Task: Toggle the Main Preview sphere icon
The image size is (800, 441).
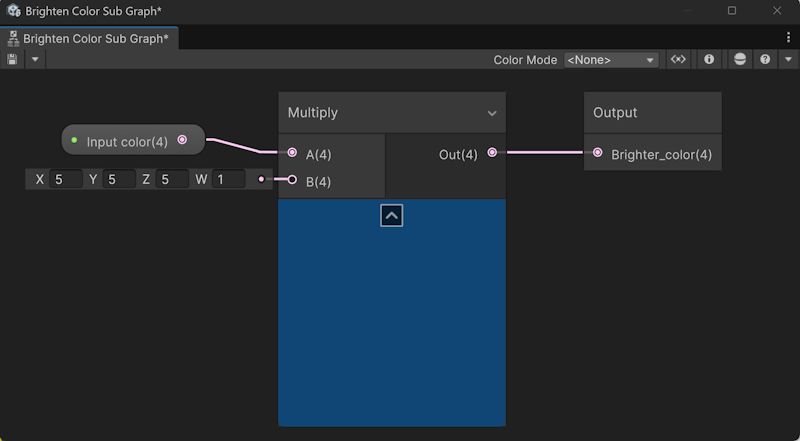Action: coord(740,60)
